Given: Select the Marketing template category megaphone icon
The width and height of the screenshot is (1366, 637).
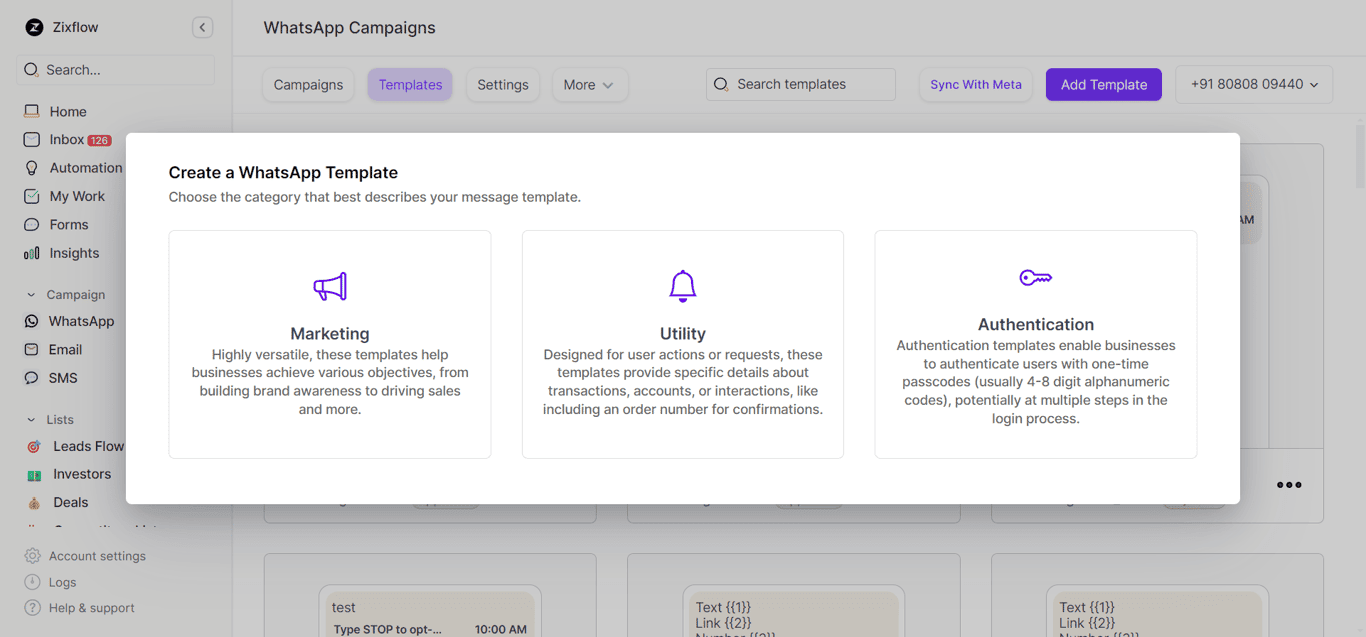Looking at the screenshot, I should pos(330,285).
